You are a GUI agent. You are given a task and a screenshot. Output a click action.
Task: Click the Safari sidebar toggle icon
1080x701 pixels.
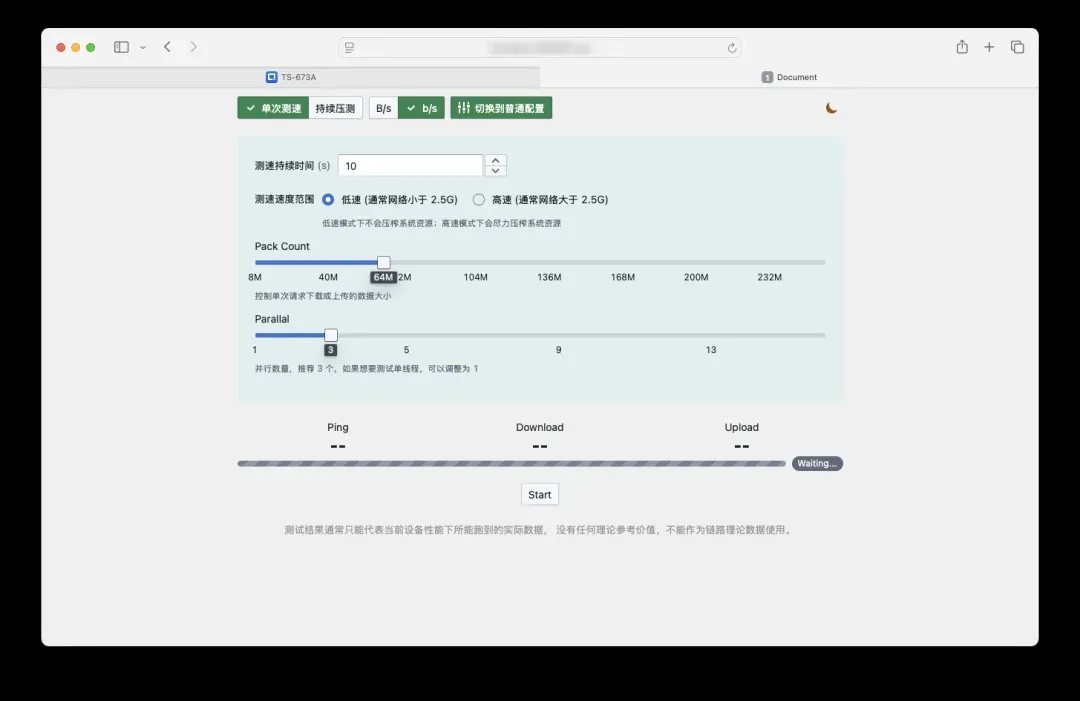(121, 47)
